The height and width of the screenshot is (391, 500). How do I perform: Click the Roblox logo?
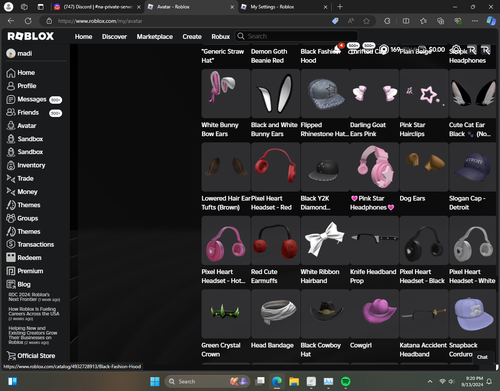30,36
